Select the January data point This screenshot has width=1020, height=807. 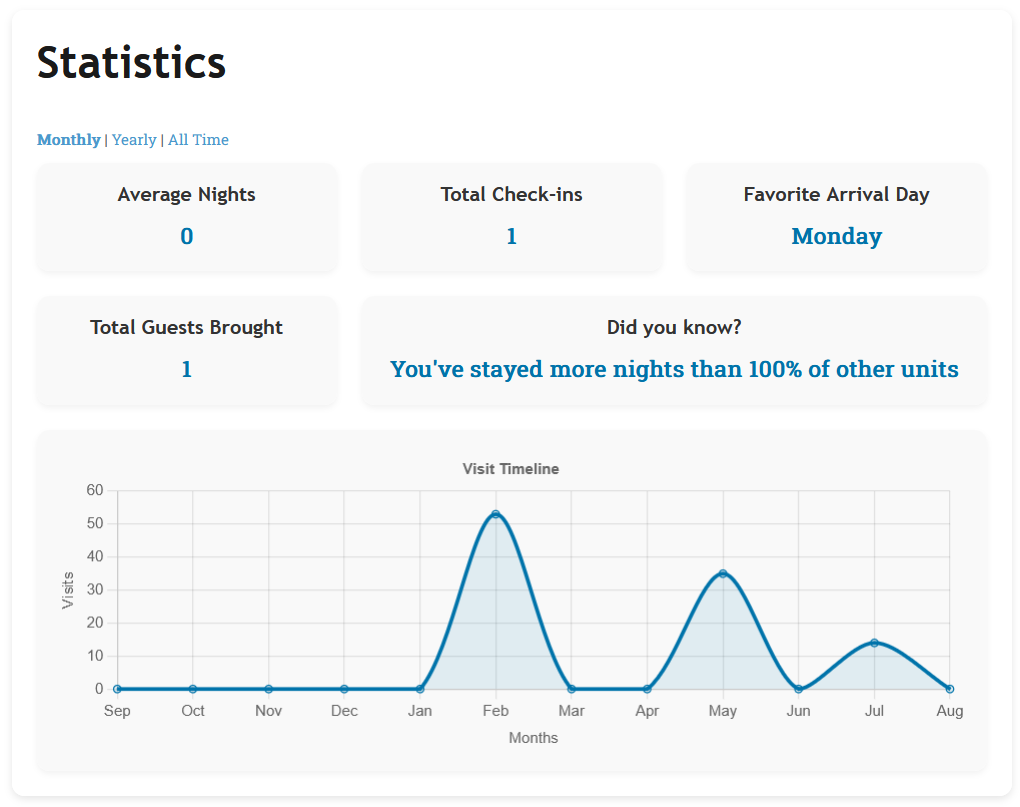pos(420,688)
